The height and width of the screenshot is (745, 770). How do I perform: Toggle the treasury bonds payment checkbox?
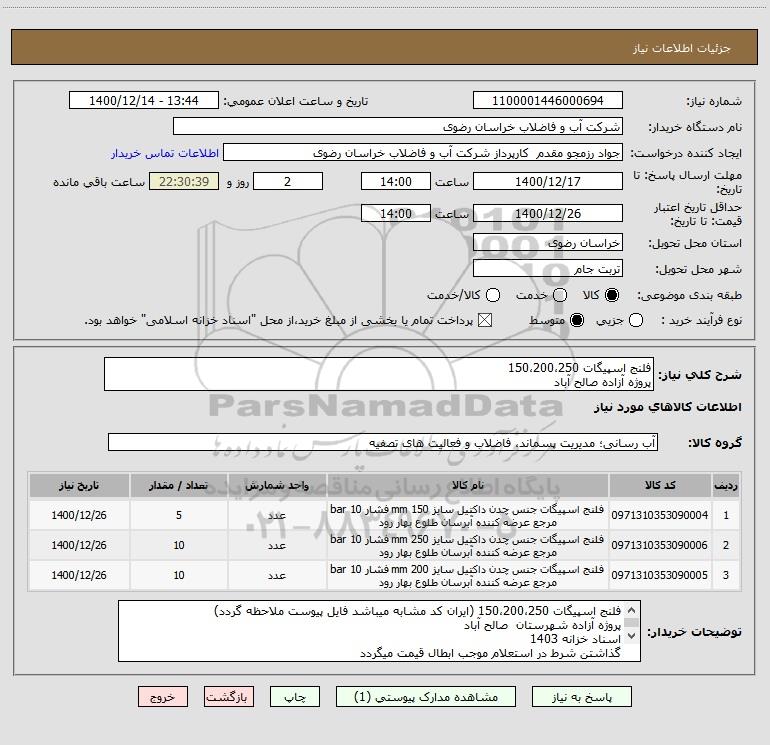[485, 320]
